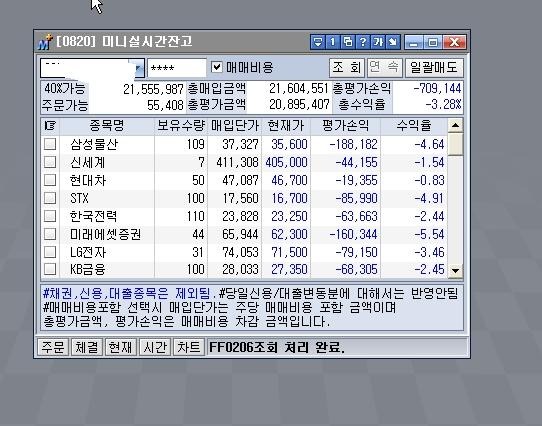Check the 삼성물산 row checkbox
The width and height of the screenshot is (542, 426).
(x=50, y=143)
